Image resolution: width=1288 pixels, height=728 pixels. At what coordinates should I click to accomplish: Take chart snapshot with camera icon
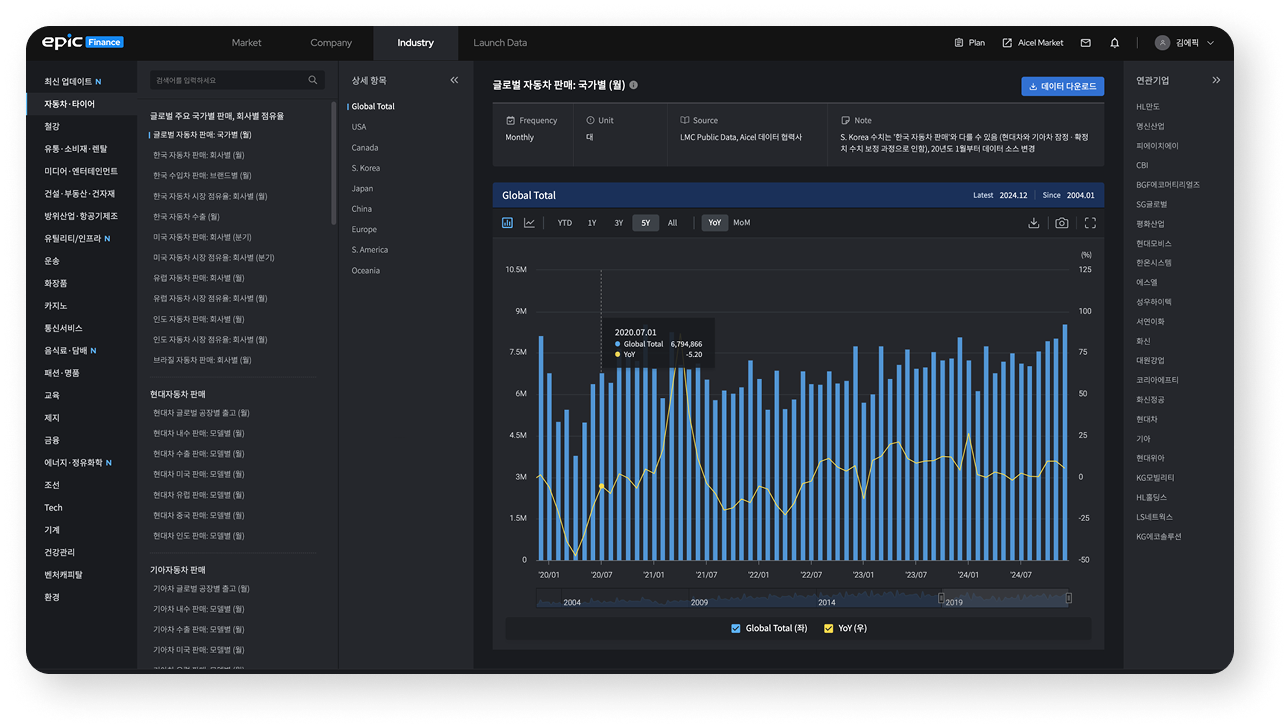(1062, 223)
